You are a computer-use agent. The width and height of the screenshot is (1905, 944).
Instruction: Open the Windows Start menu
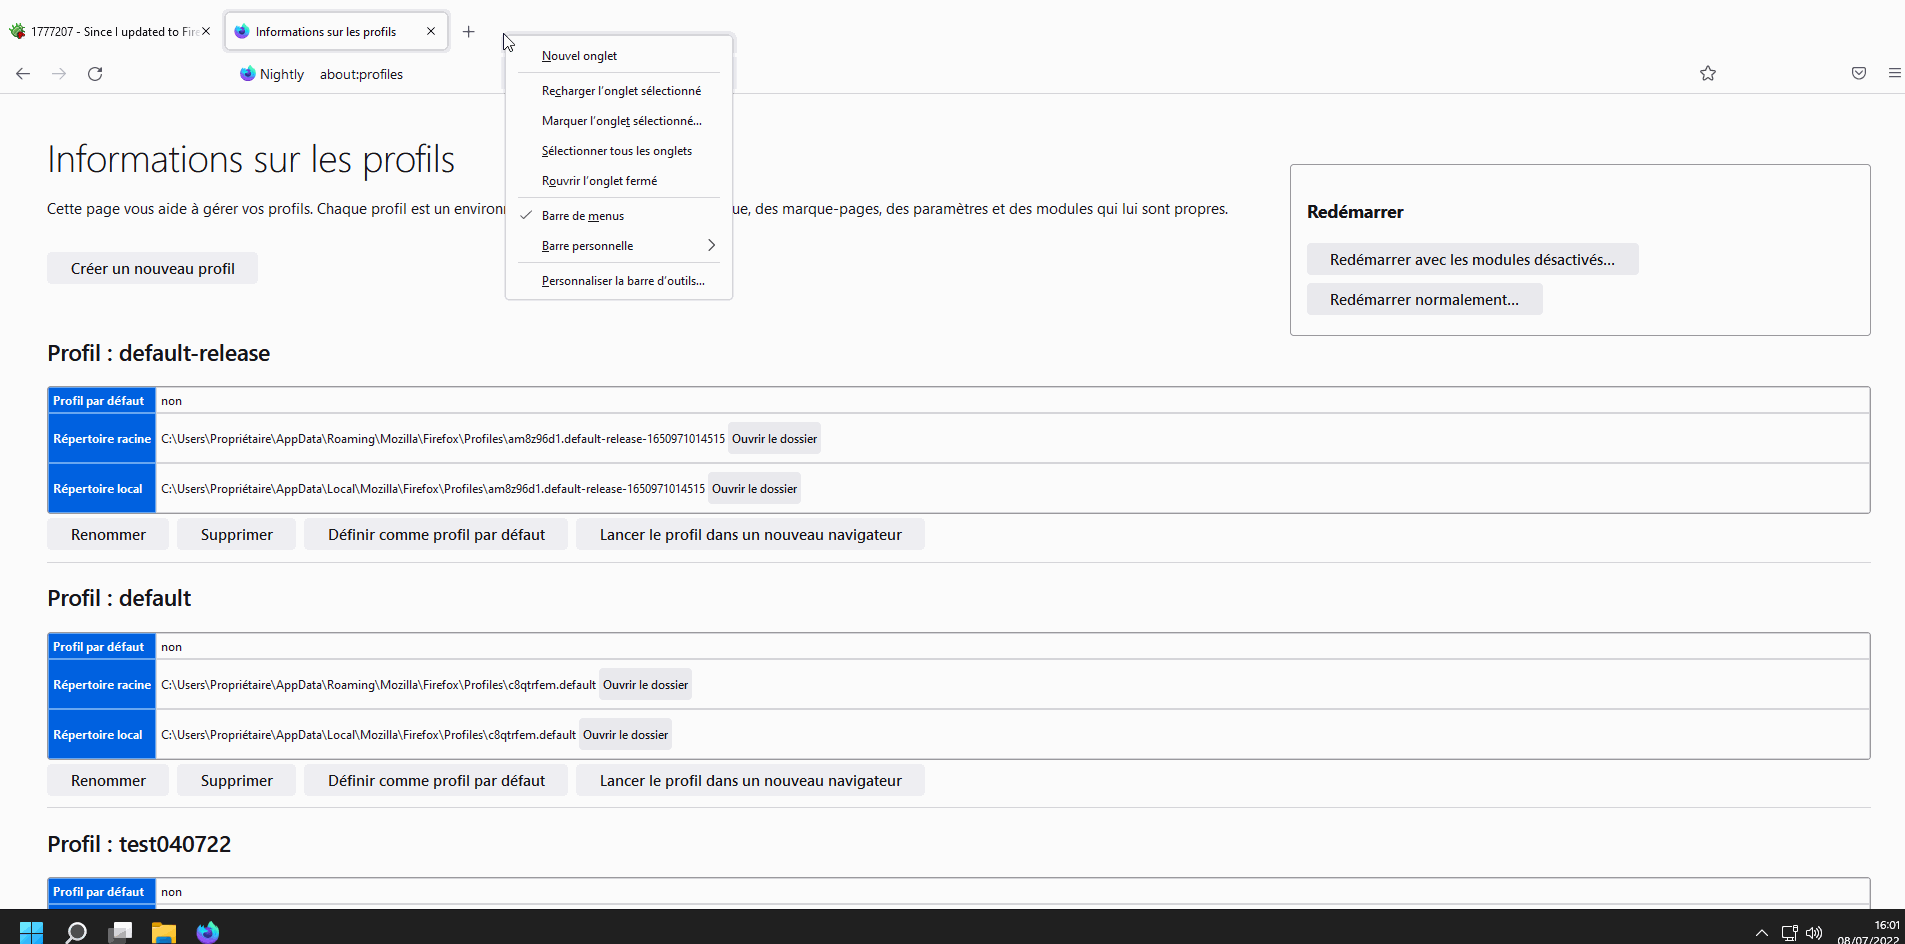click(31, 932)
